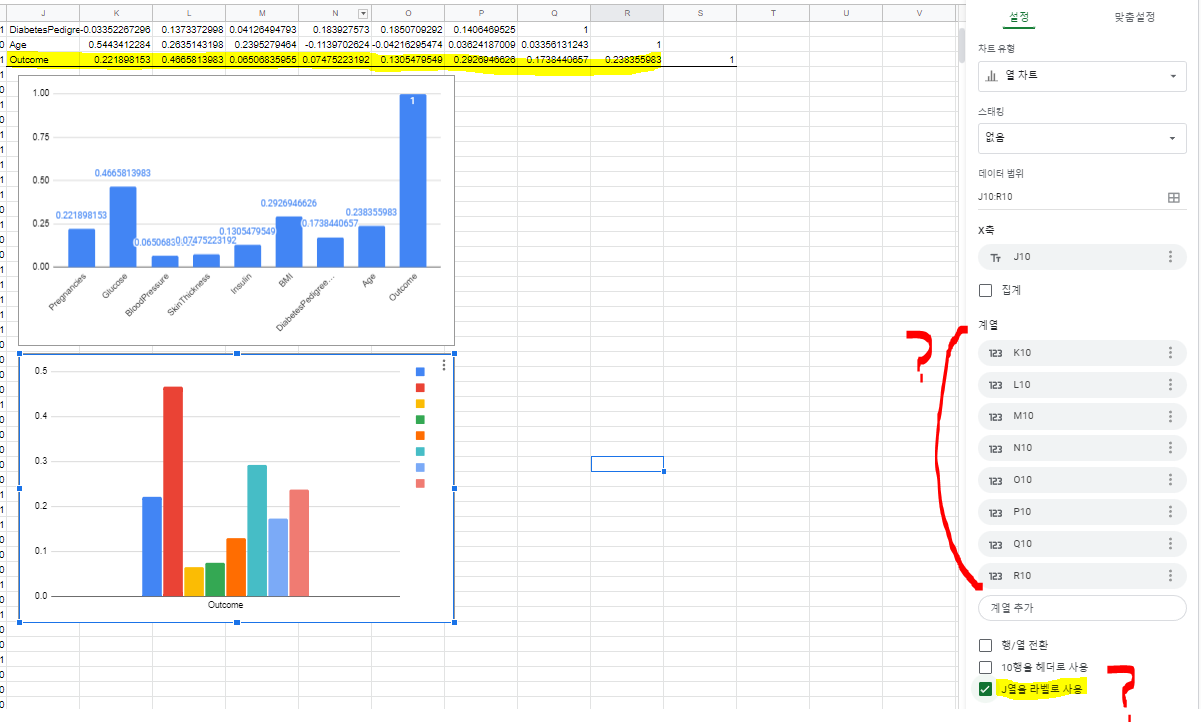Open the P10 series options menu
This screenshot has height=722, width=1201.
[x=1170, y=512]
